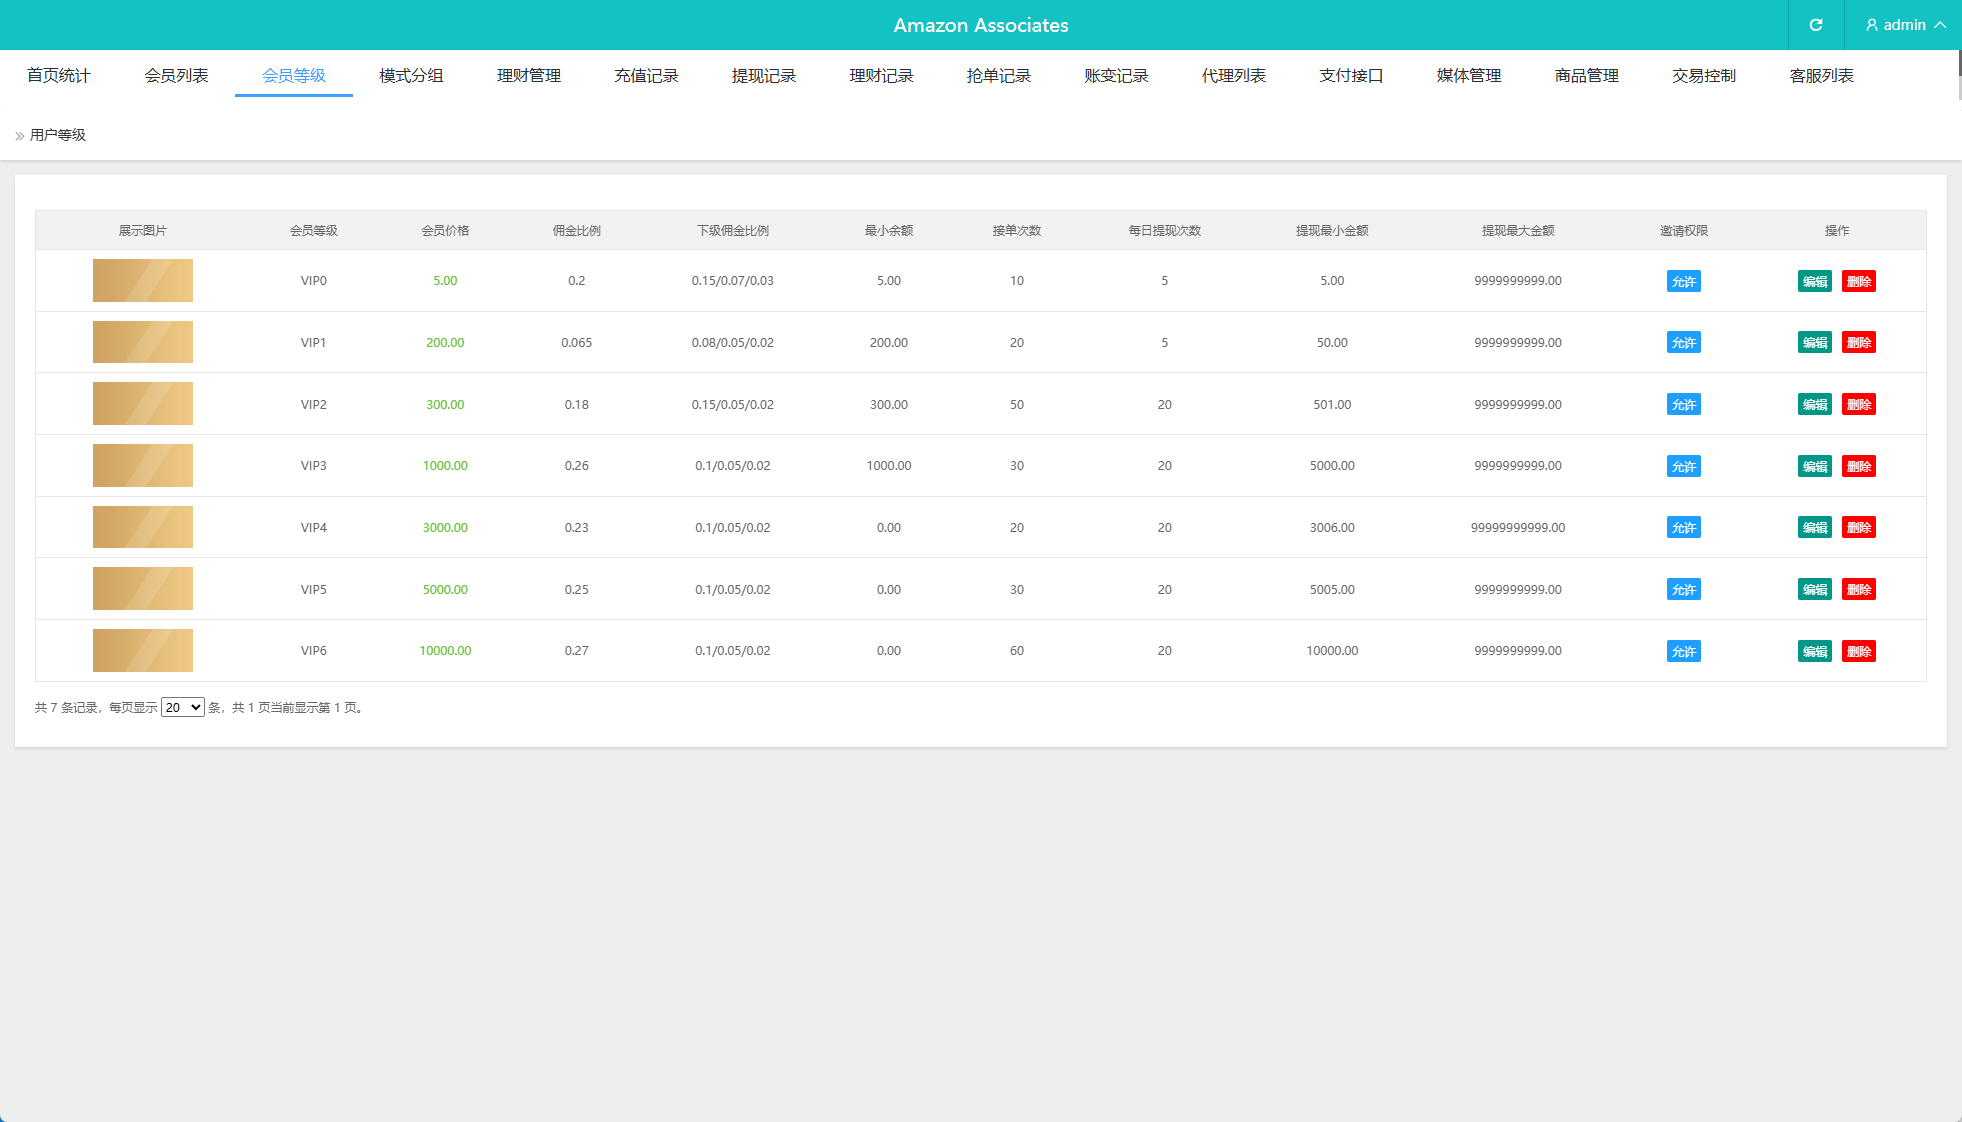Screen dimensions: 1962x1122
Task: Expand the admin account menu arrow
Action: tap(1940, 25)
